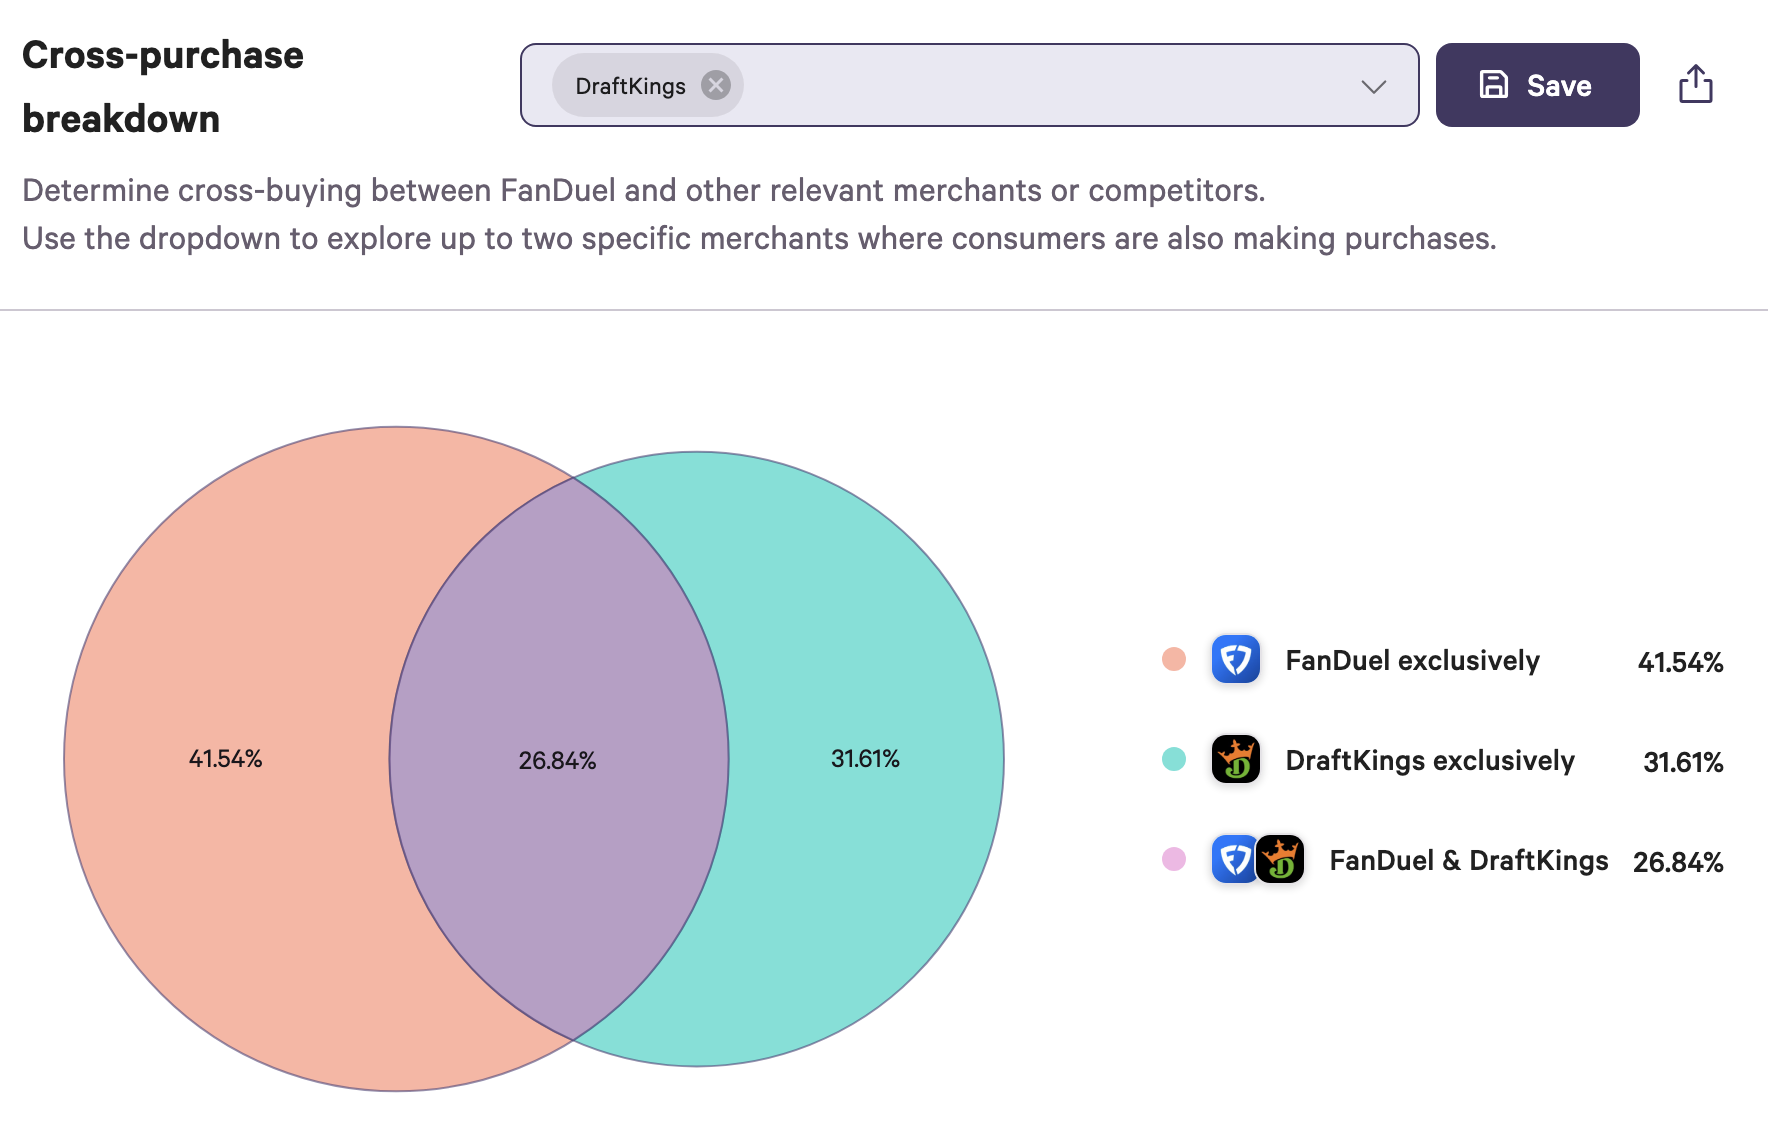
Task: Expand the merchant dropdown chevron
Action: [x=1374, y=86]
